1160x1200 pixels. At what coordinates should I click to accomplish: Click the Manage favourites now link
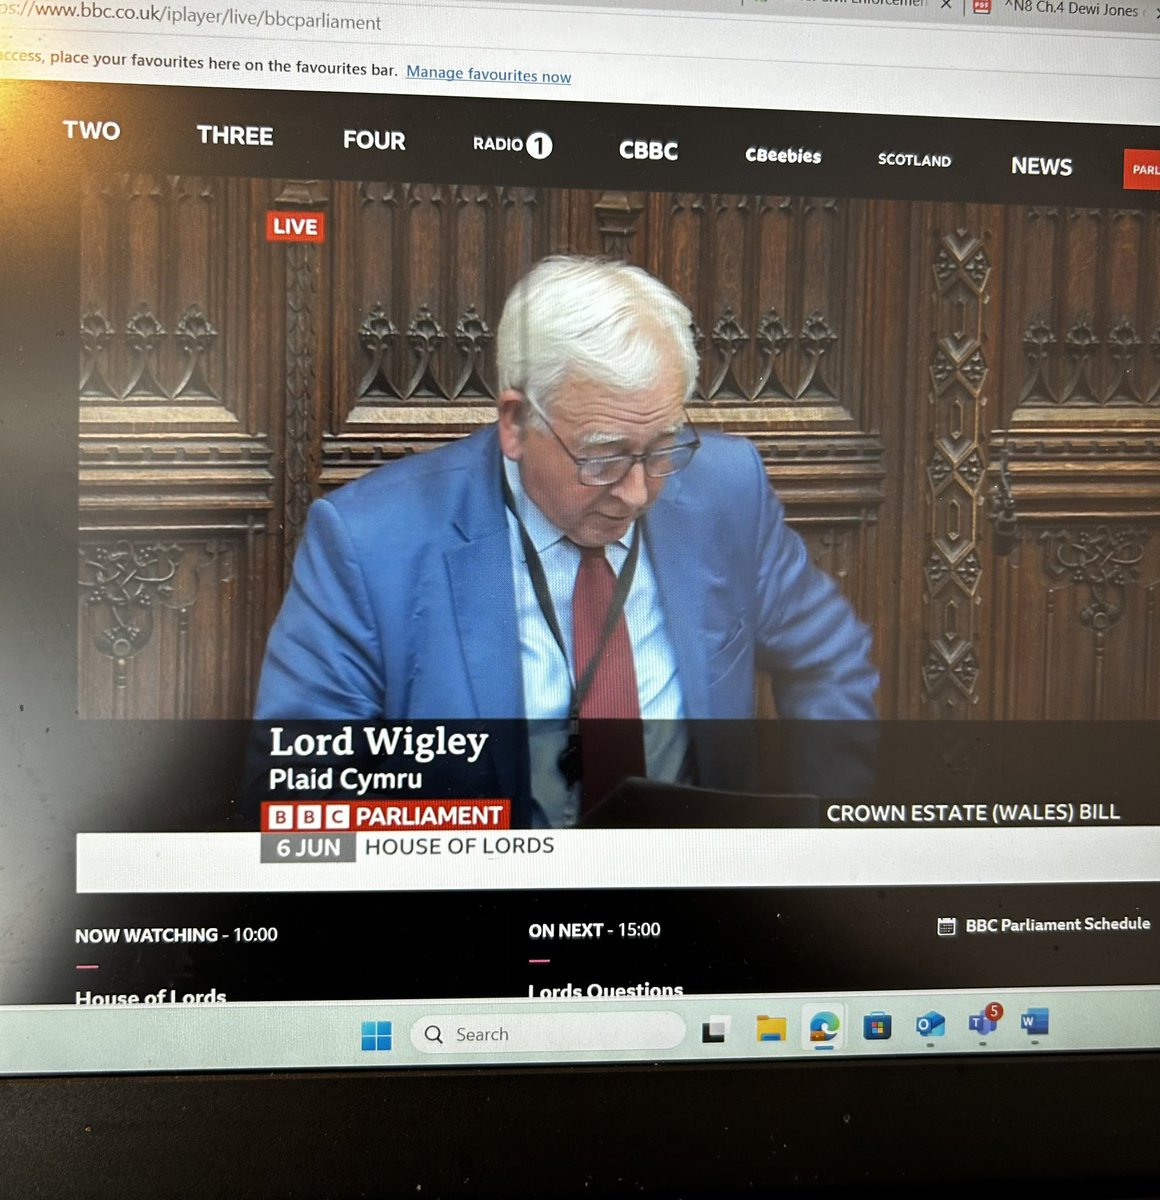click(488, 74)
